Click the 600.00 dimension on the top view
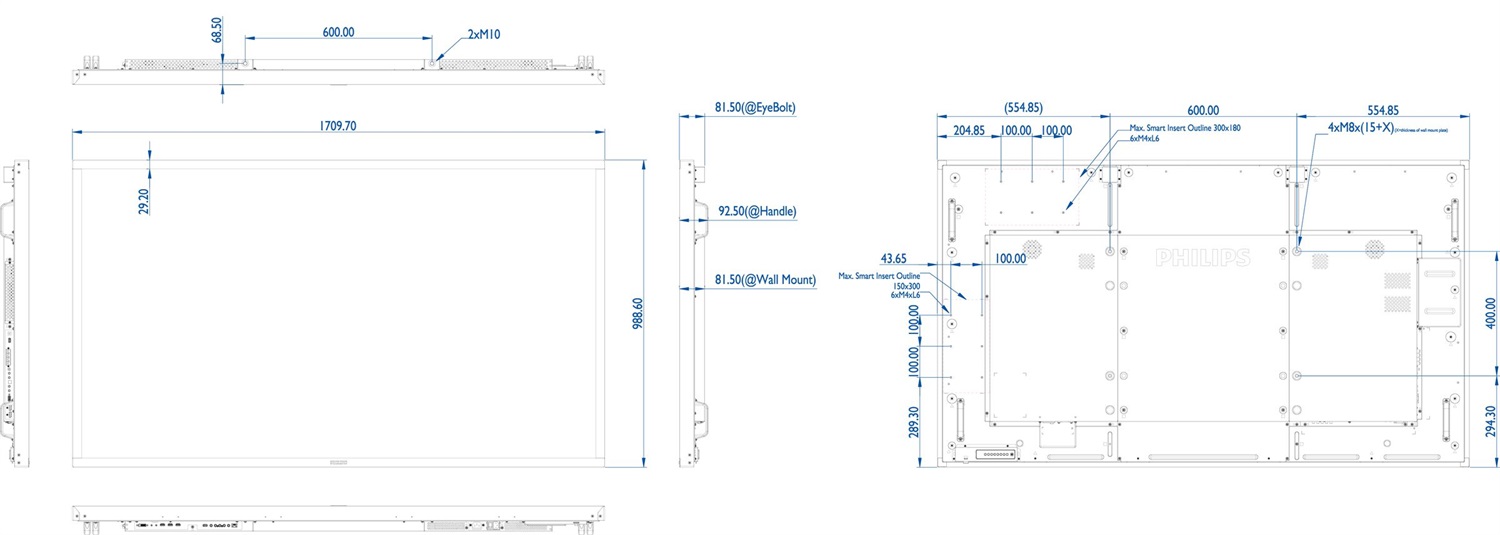Viewport: 1500px width, 535px height. pyautogui.click(x=338, y=32)
